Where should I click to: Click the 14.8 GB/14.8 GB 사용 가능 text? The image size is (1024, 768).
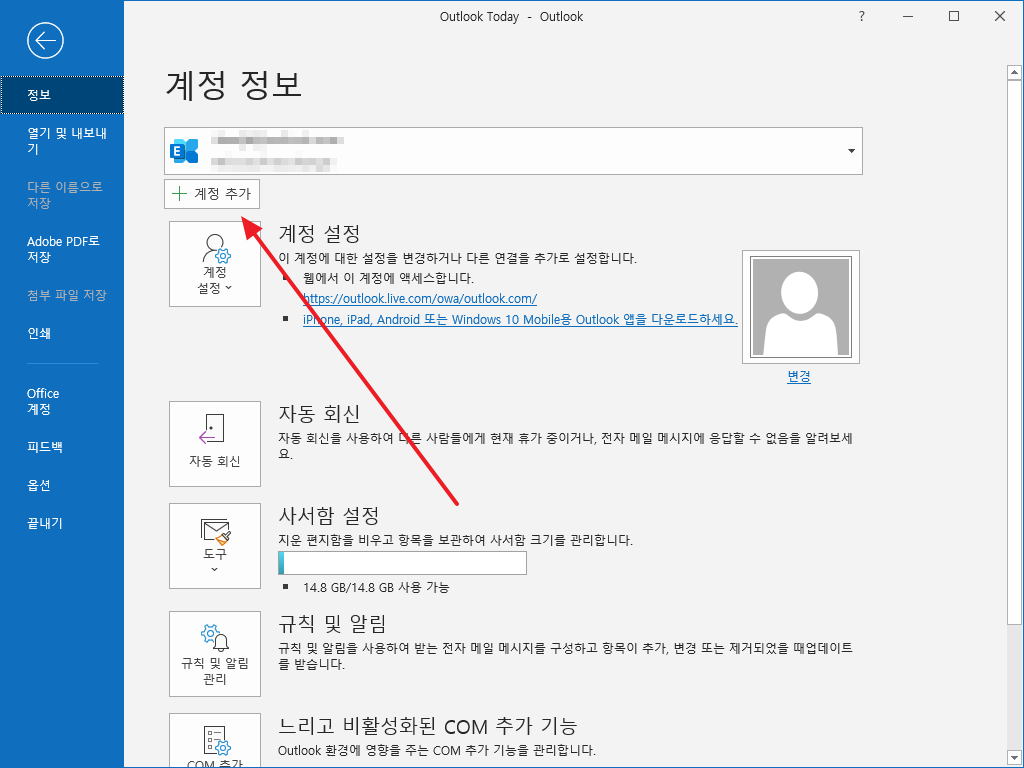point(376,587)
